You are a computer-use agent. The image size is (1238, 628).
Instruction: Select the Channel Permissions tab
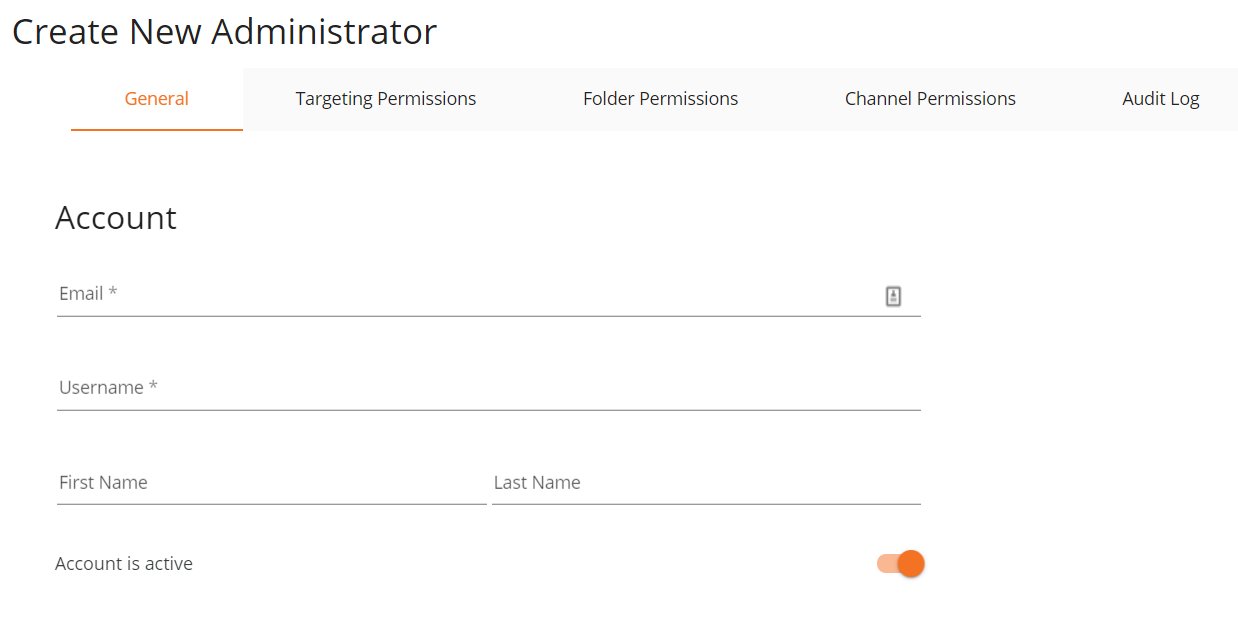click(930, 99)
